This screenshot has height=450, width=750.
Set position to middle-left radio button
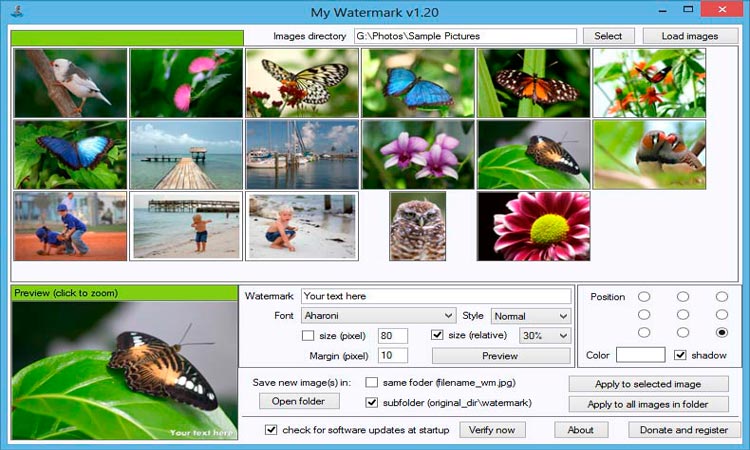tap(644, 315)
